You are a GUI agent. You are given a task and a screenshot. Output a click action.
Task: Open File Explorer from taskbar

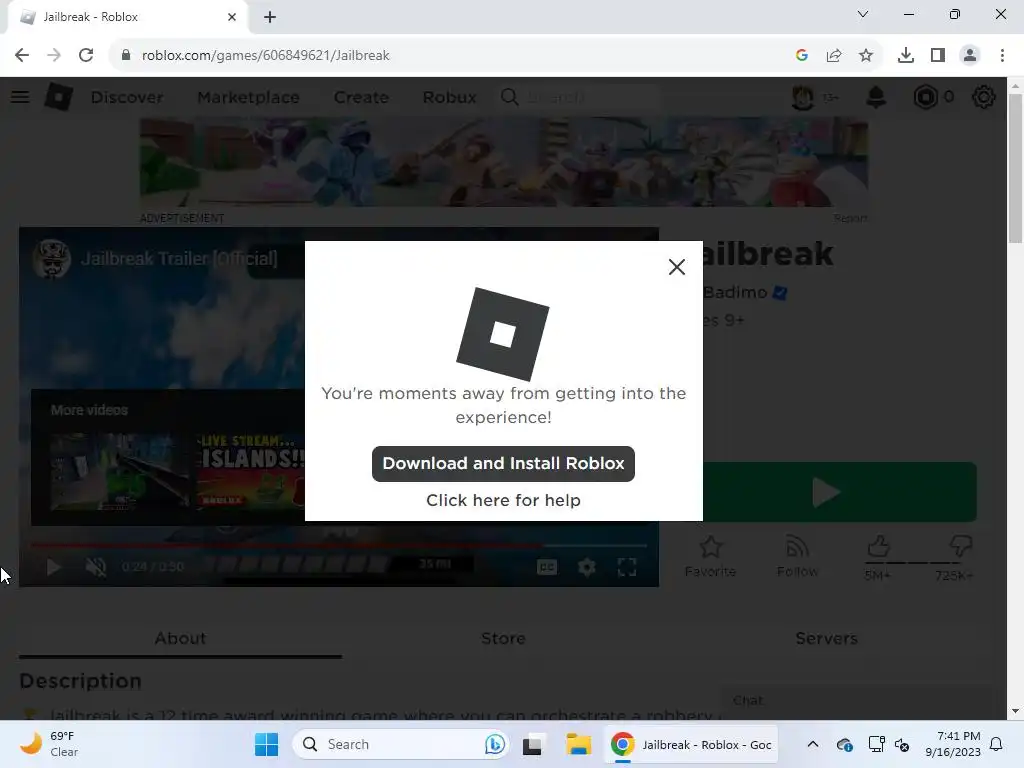tap(578, 744)
